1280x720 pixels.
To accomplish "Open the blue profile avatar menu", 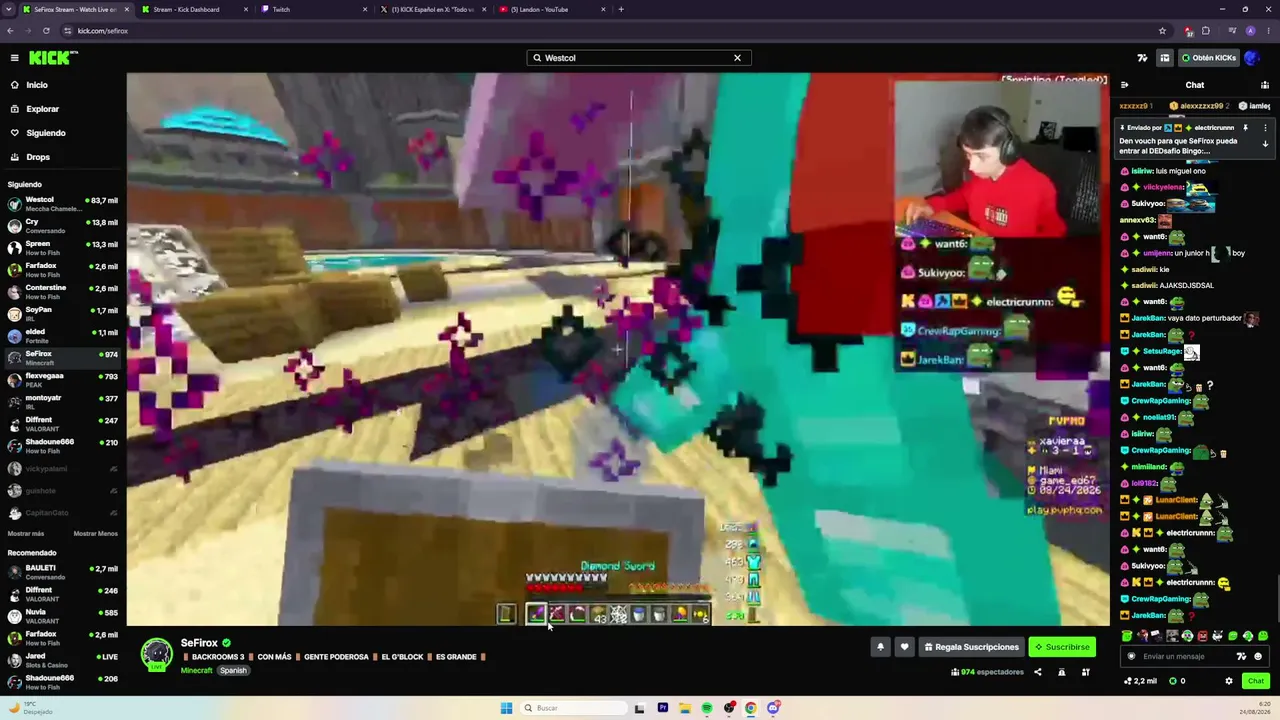I will (1251, 58).
